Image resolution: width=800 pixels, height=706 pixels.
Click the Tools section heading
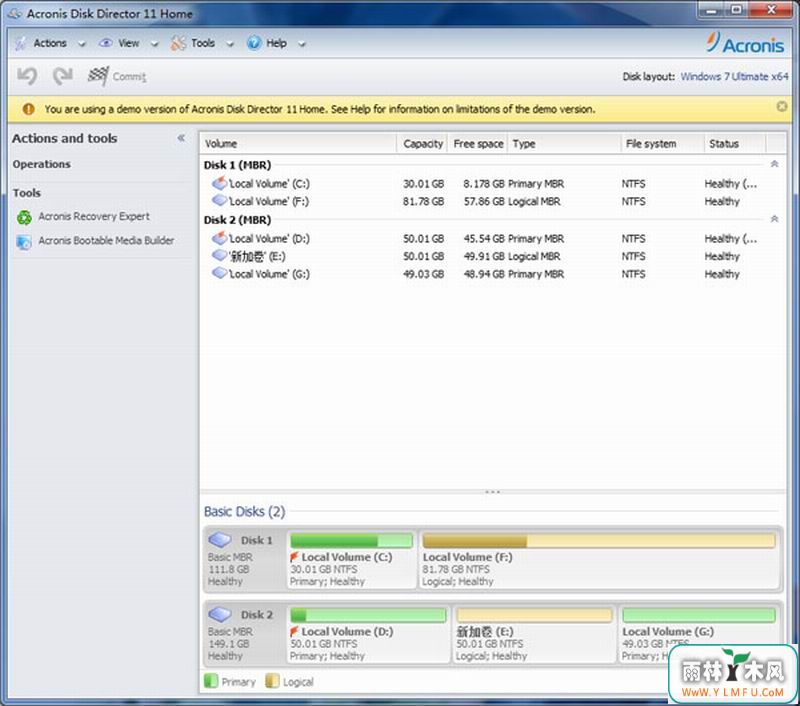tap(27, 193)
